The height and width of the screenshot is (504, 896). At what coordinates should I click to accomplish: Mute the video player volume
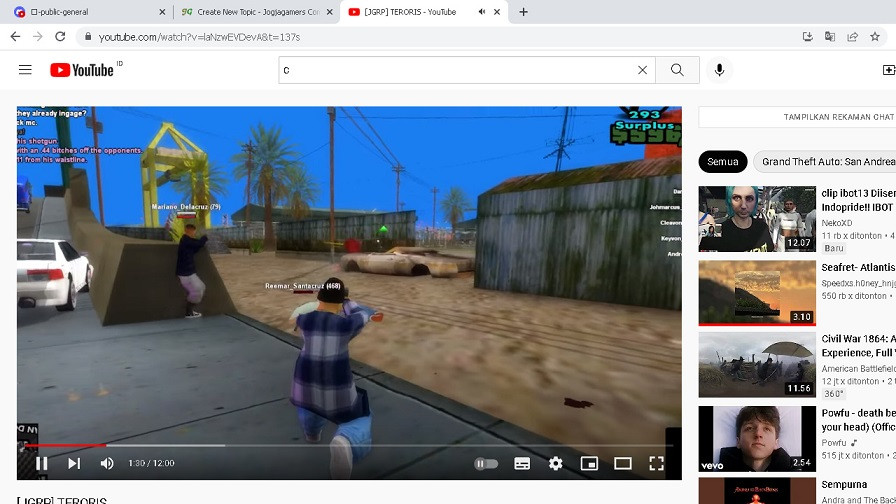(107, 463)
